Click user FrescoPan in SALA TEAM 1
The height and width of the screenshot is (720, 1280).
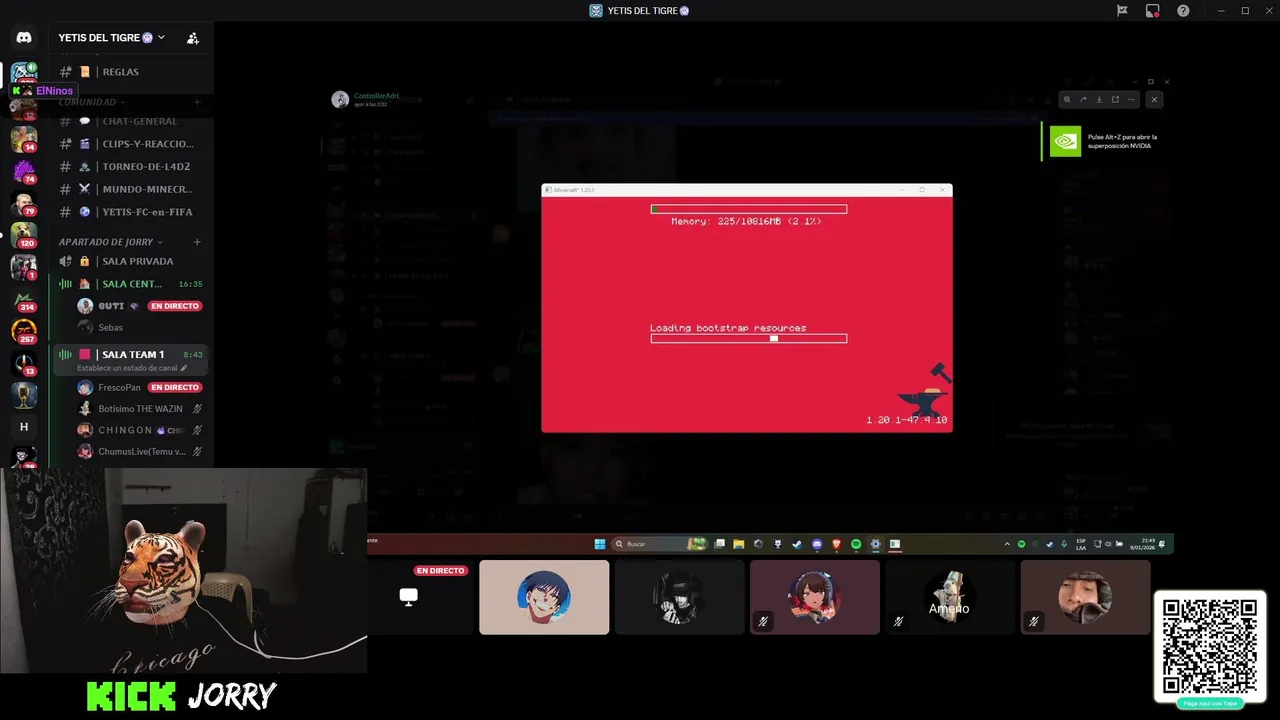point(139,387)
